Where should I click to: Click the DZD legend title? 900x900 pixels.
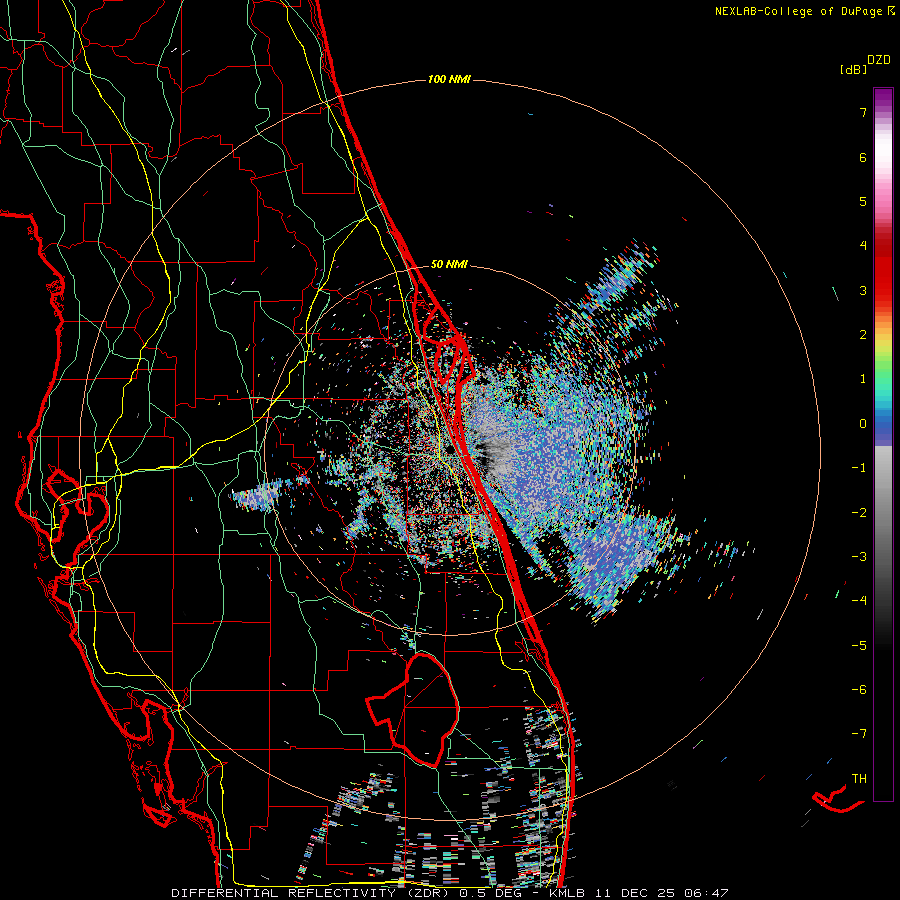click(x=879, y=60)
